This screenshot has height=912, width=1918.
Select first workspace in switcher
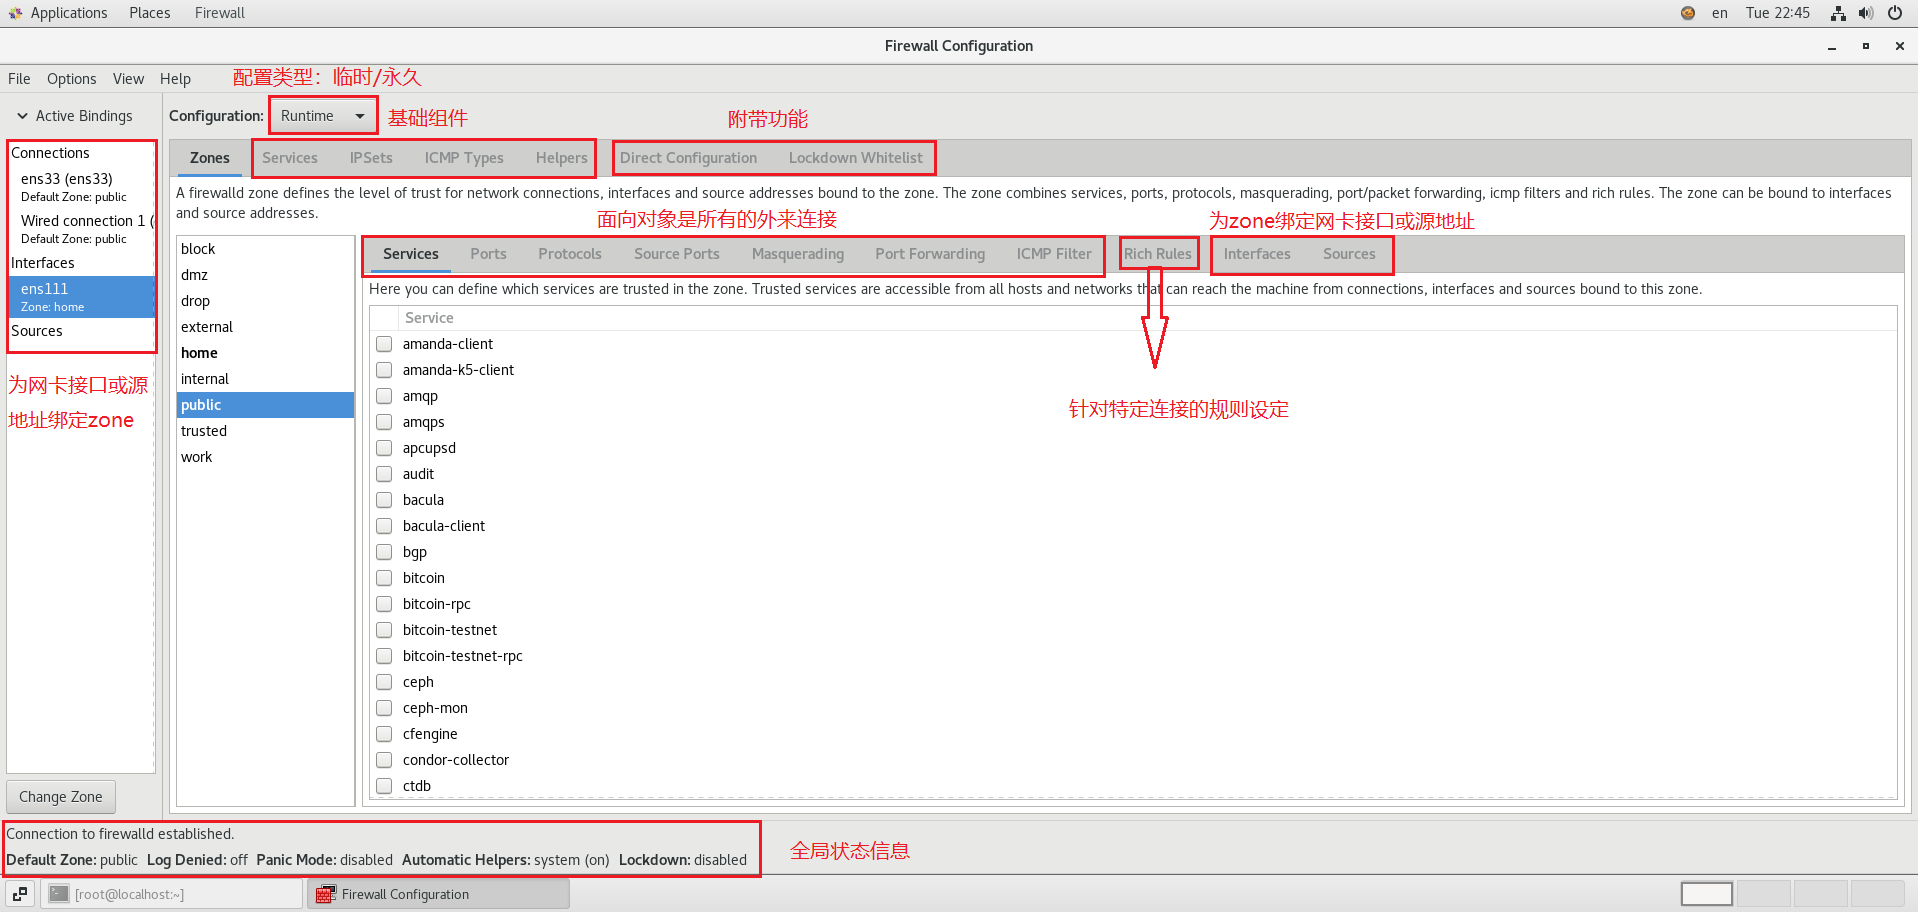tap(1706, 894)
